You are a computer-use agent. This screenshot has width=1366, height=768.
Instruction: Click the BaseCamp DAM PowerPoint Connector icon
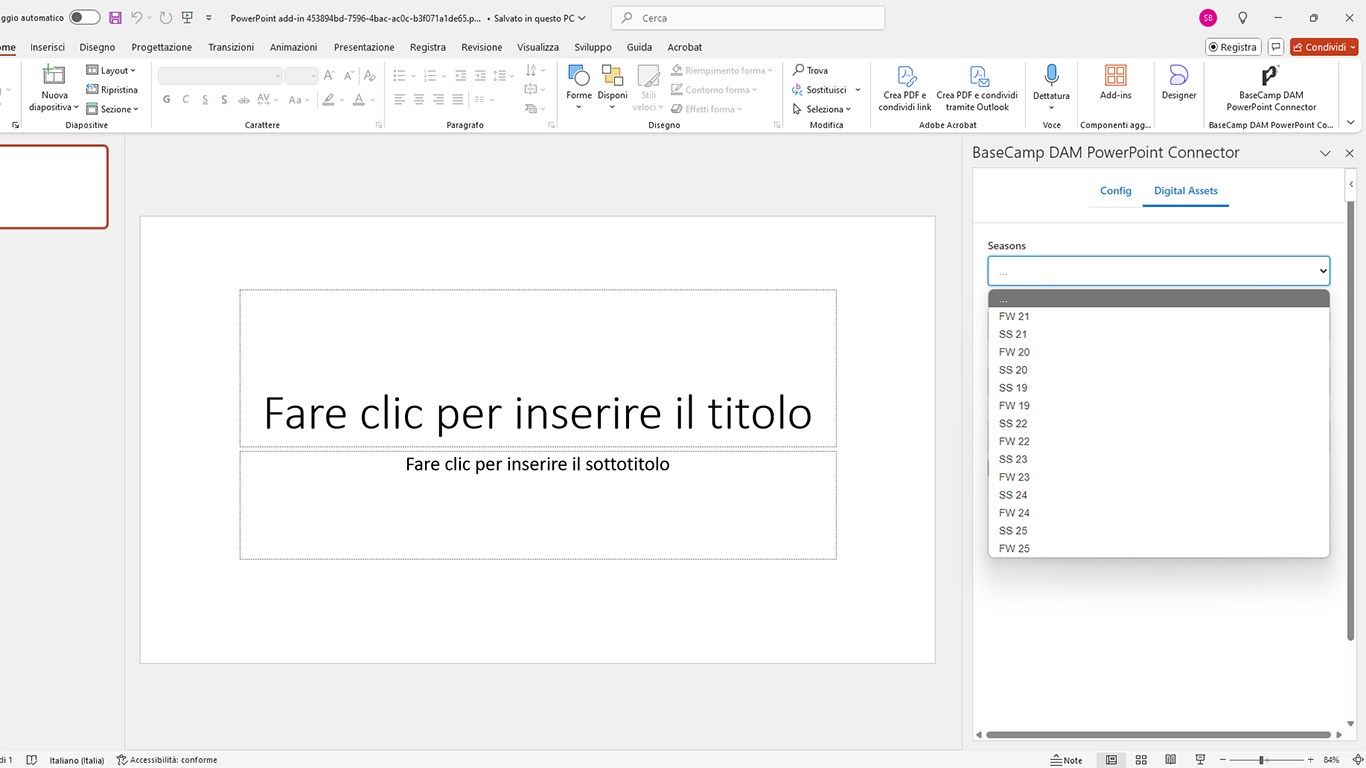(x=1270, y=77)
